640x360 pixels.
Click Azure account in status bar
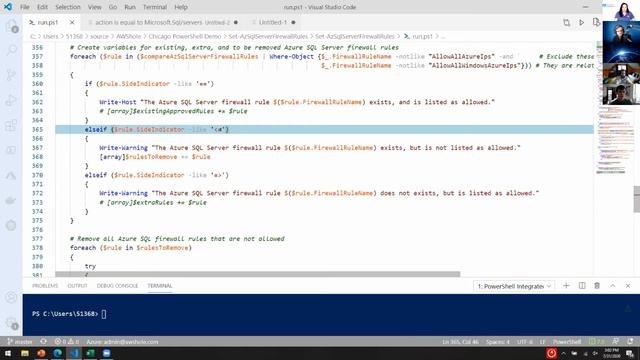pos(122,342)
